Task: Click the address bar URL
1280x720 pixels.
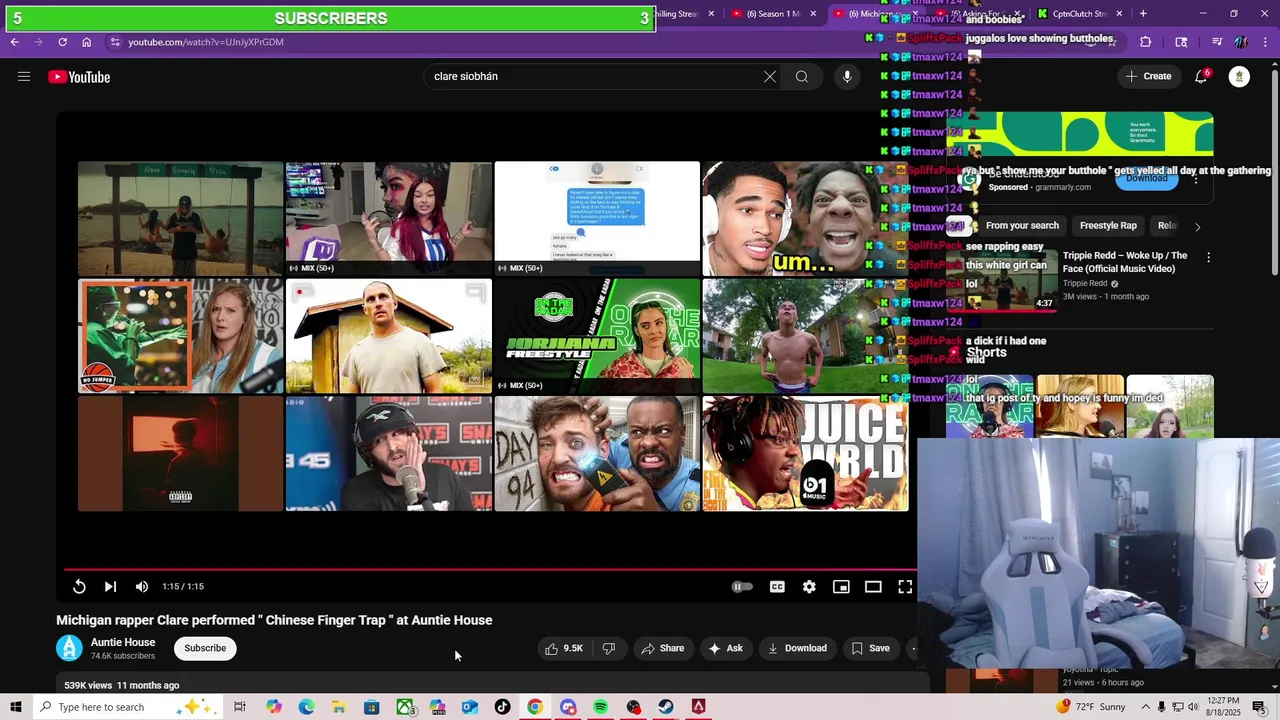Action: (206, 42)
